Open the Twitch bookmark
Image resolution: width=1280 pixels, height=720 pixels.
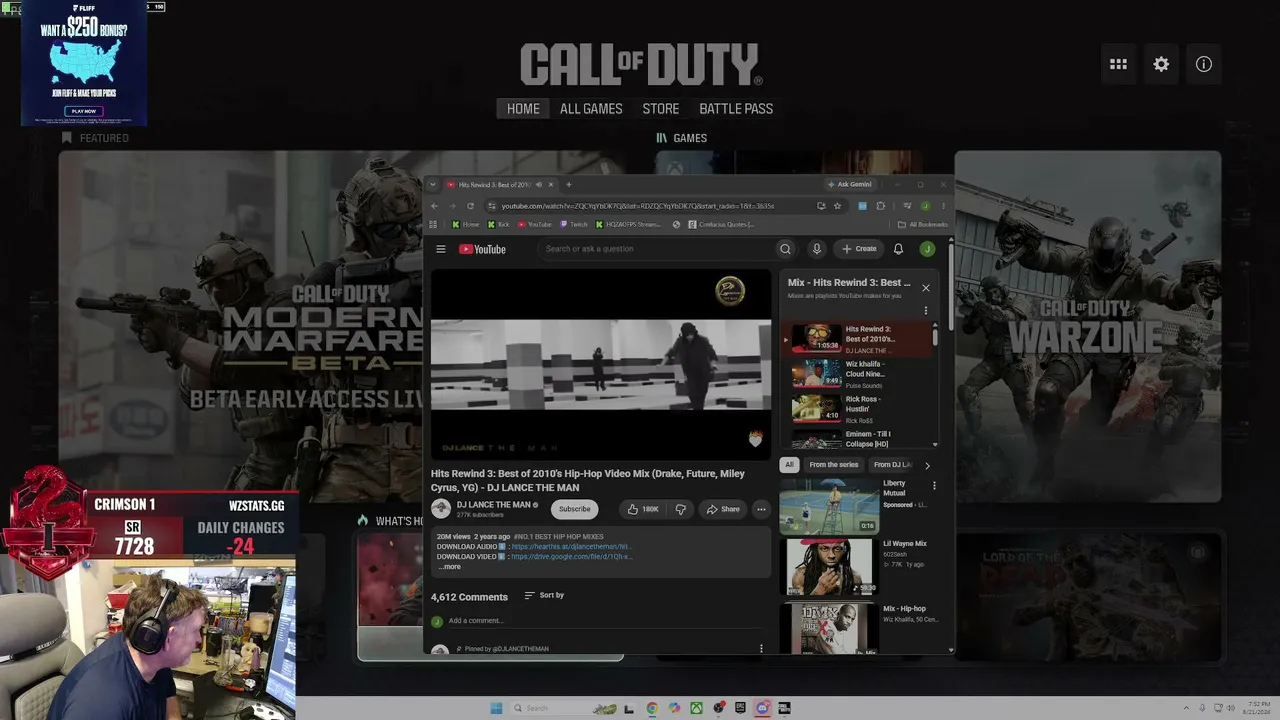pyautogui.click(x=574, y=224)
